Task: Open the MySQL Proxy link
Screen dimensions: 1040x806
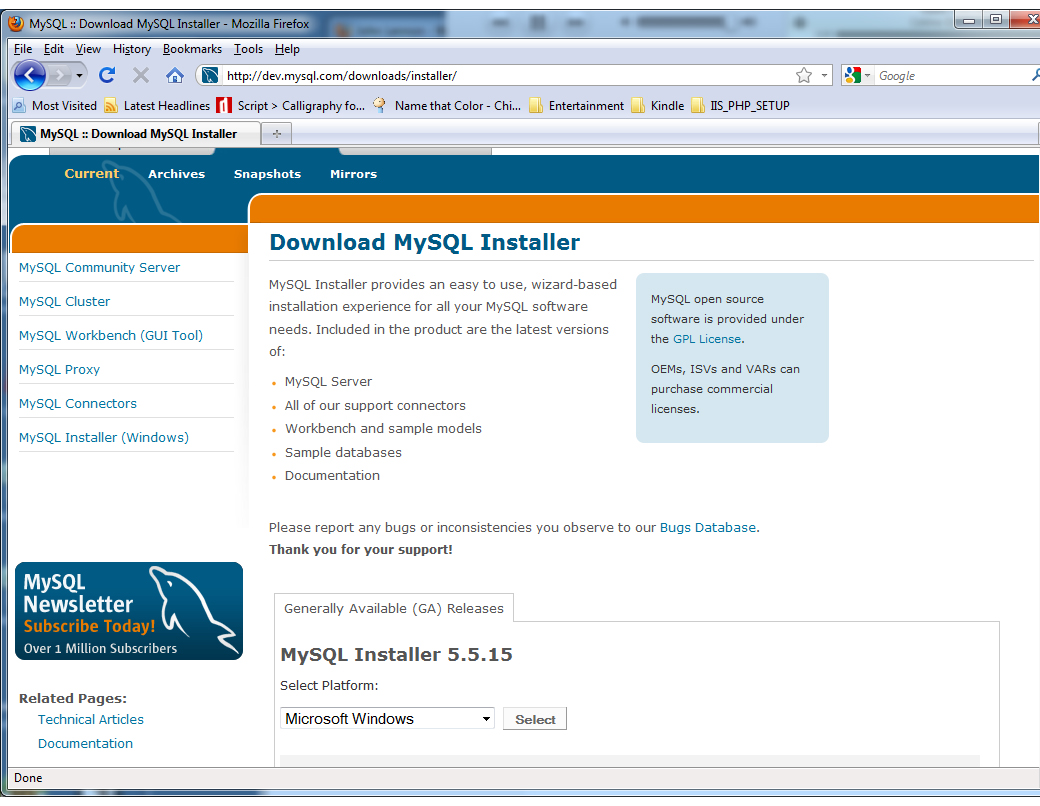Action: [59, 369]
